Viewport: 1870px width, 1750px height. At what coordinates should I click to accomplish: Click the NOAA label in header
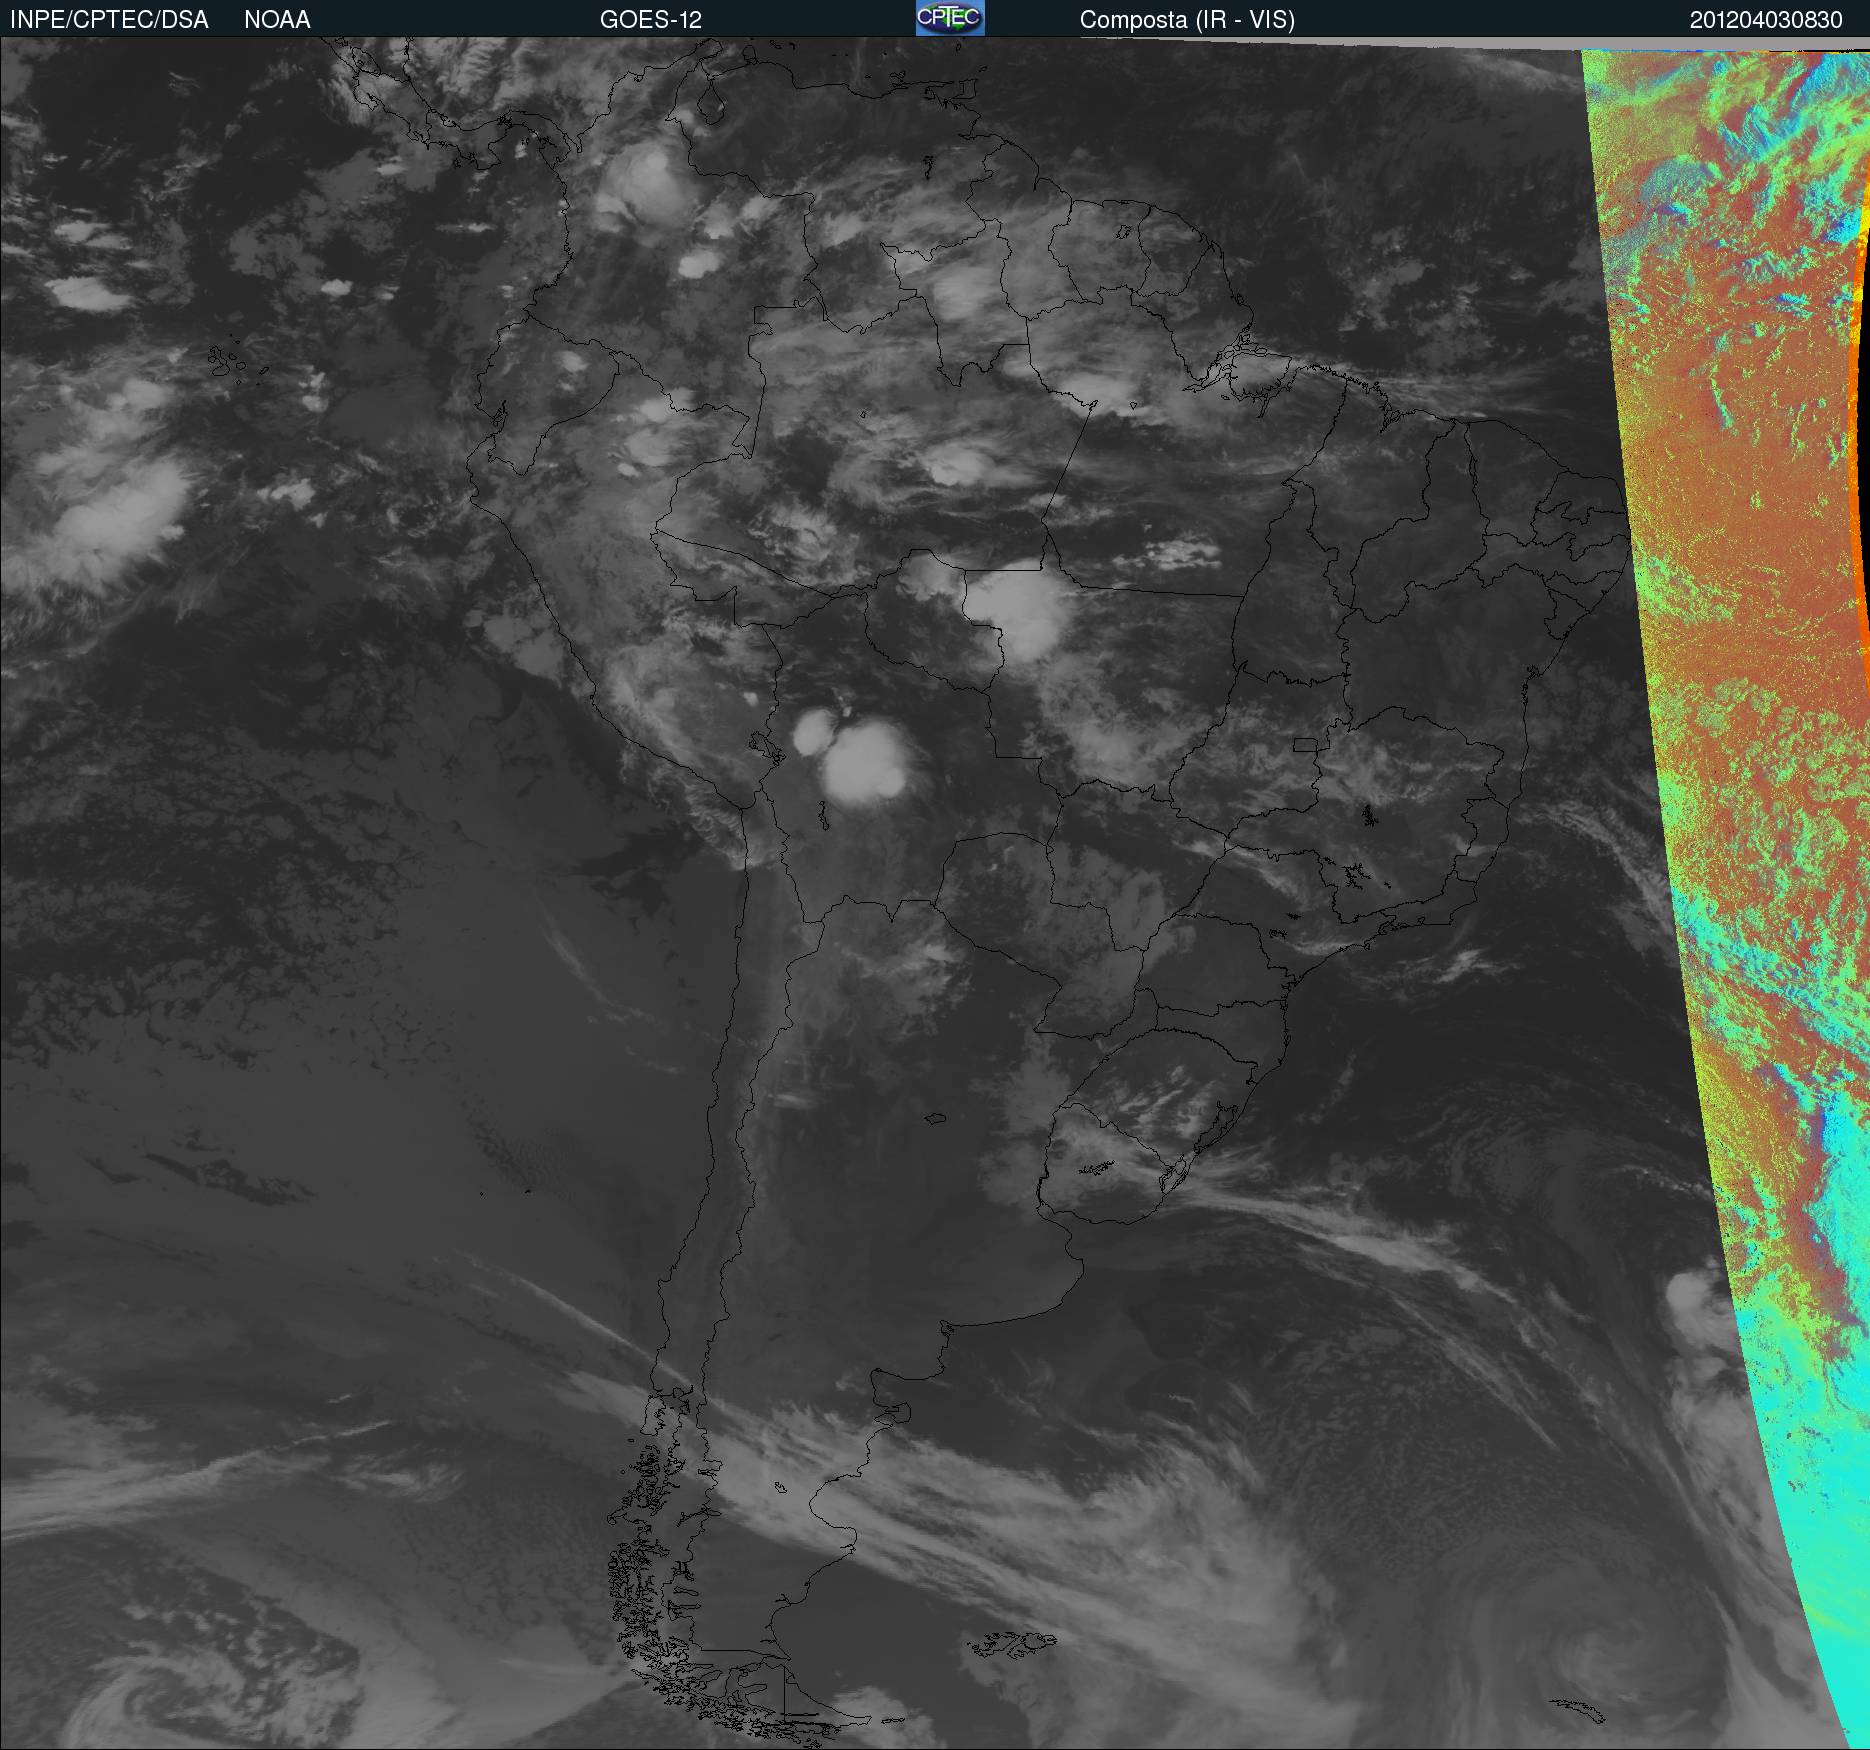click(x=277, y=20)
